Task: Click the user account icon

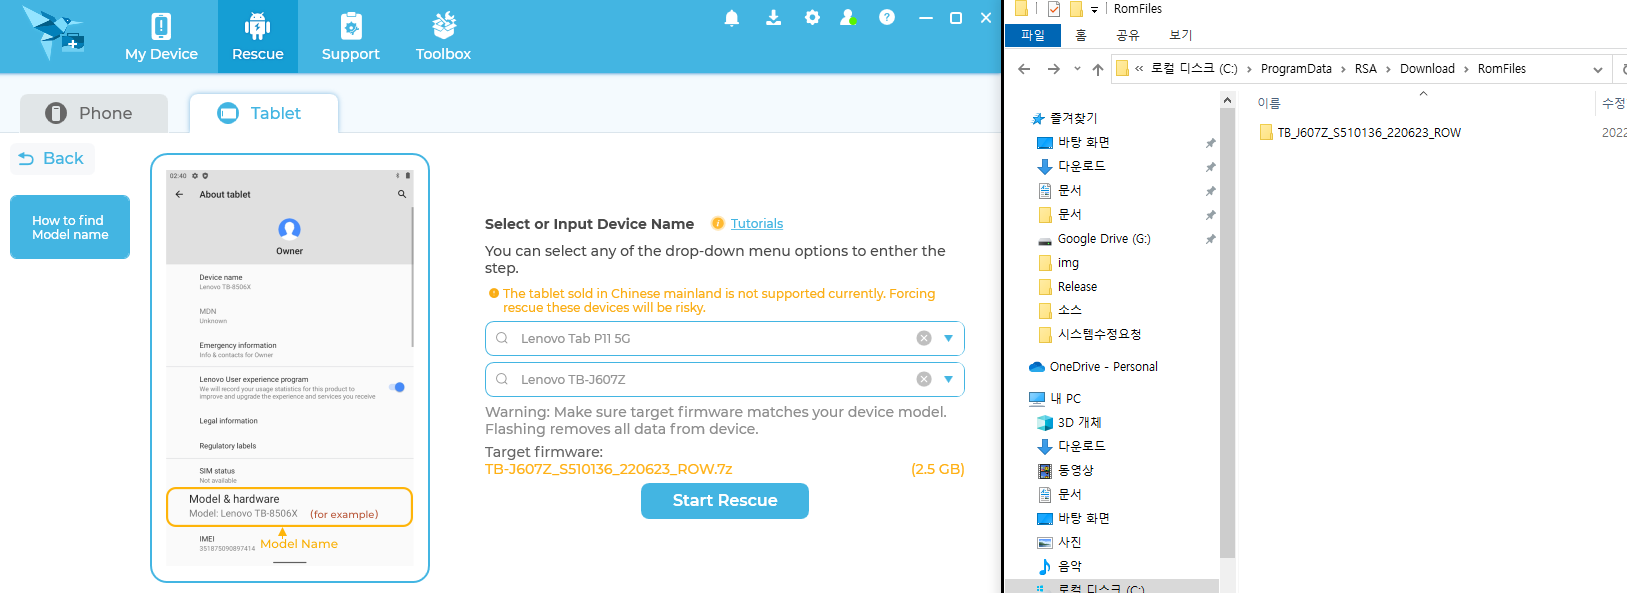Action: pos(848,18)
